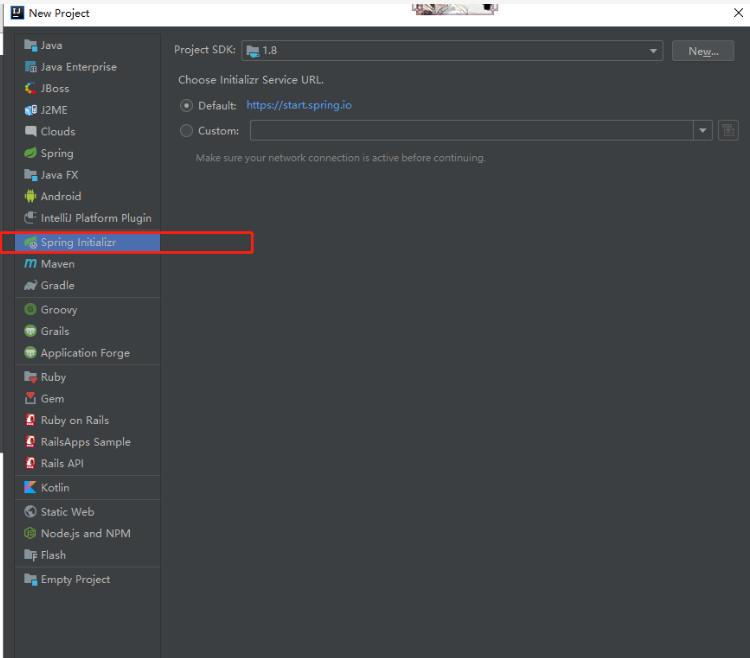This screenshot has height=658, width=750.
Task: Expand the Custom URL history dropdown arrow
Action: [703, 131]
